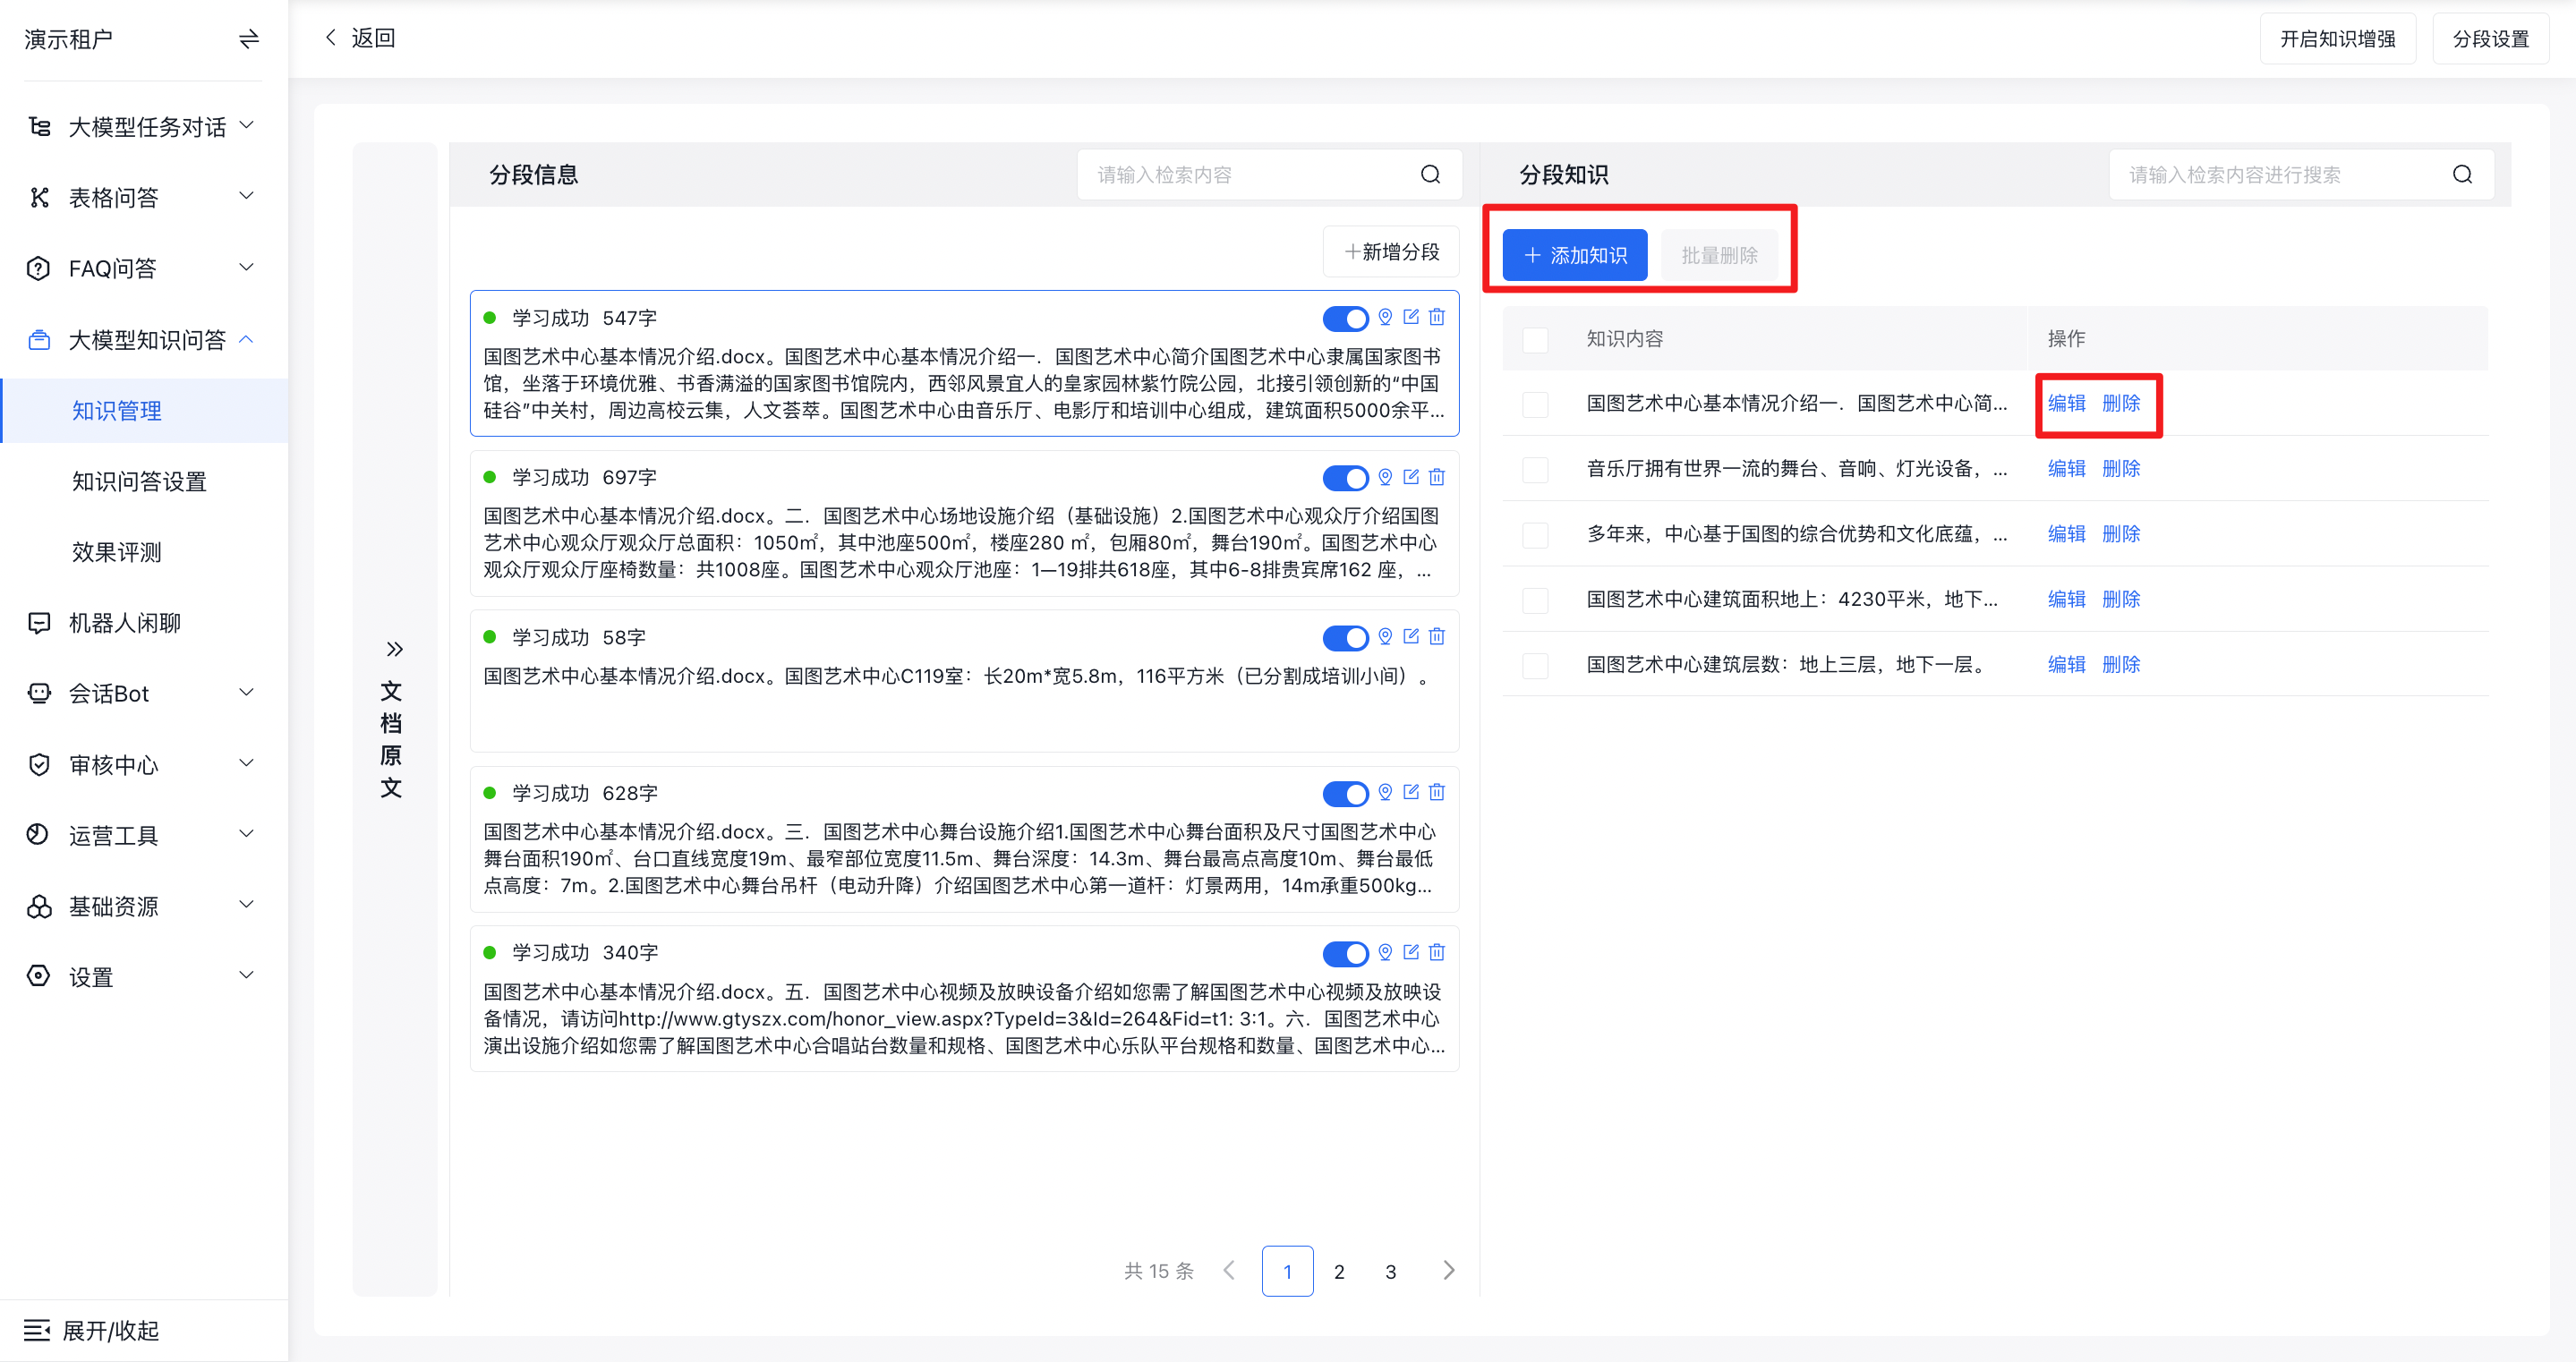Click trash icon on the 628字 segment
Viewport: 2576px width, 1362px height.
(x=1437, y=792)
